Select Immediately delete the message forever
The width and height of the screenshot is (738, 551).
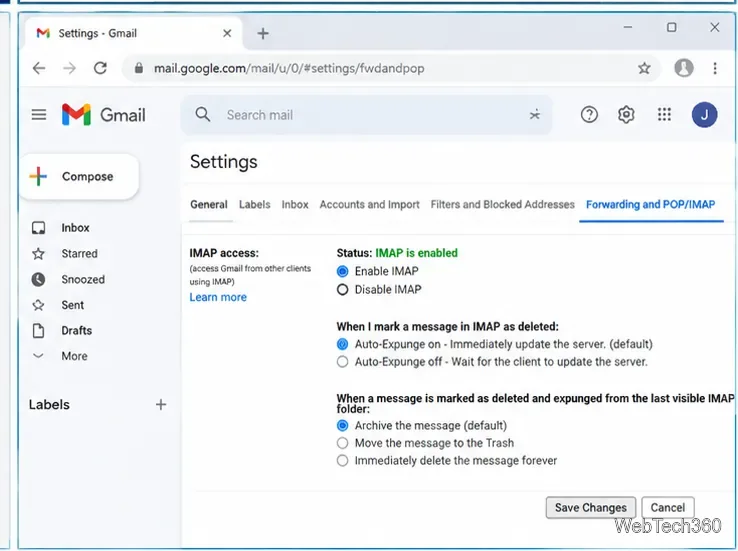tap(343, 461)
